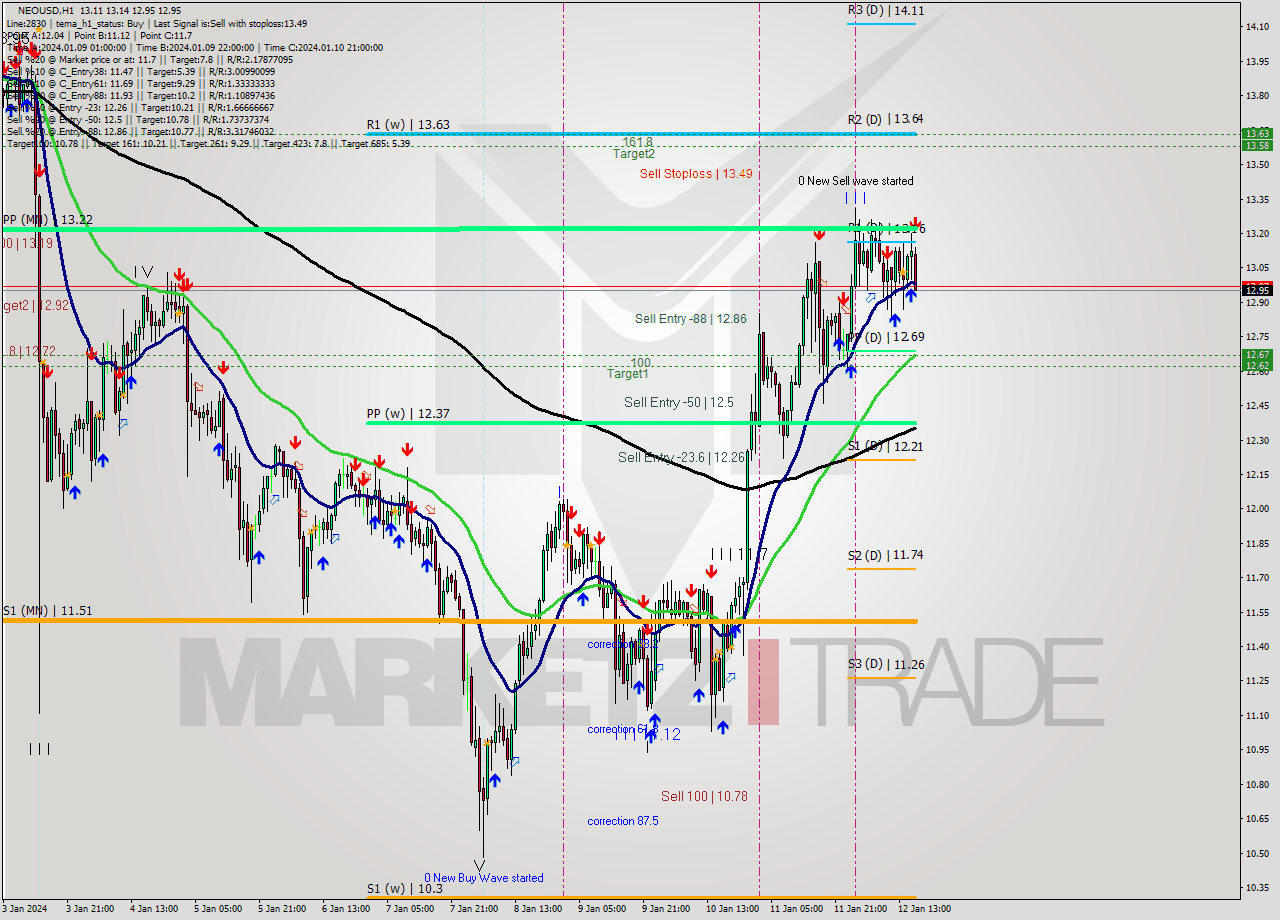Click the '8 Jan 13:00' time axis label
The height and width of the screenshot is (920, 1280).
(539, 909)
